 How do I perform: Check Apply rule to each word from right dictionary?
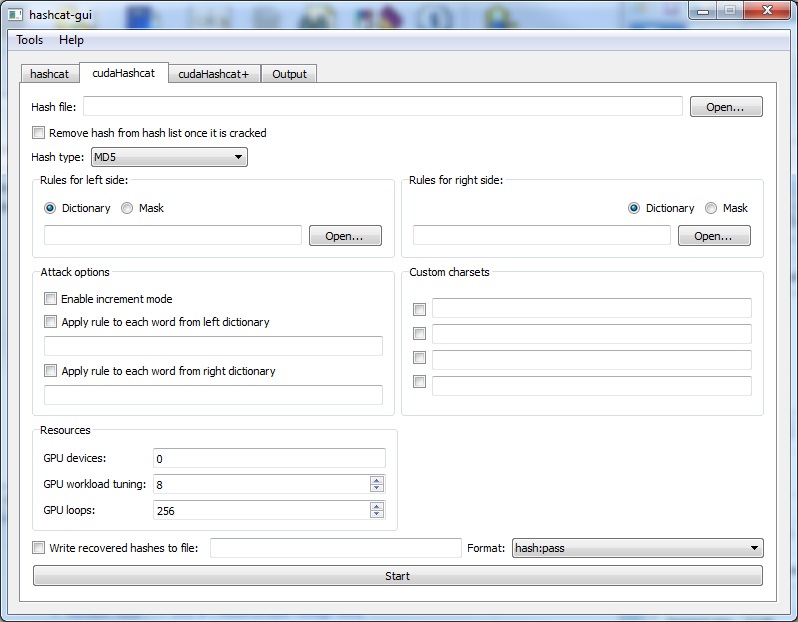(50, 370)
